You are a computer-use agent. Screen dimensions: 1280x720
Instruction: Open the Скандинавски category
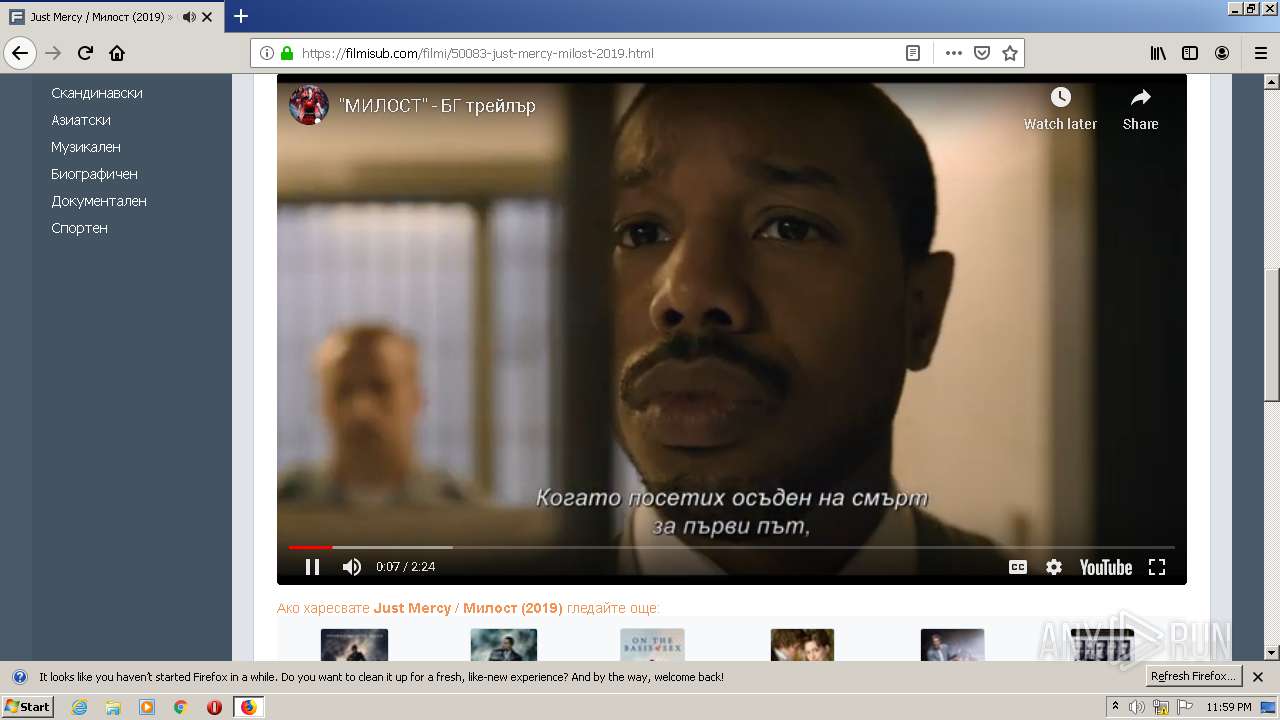tap(97, 93)
